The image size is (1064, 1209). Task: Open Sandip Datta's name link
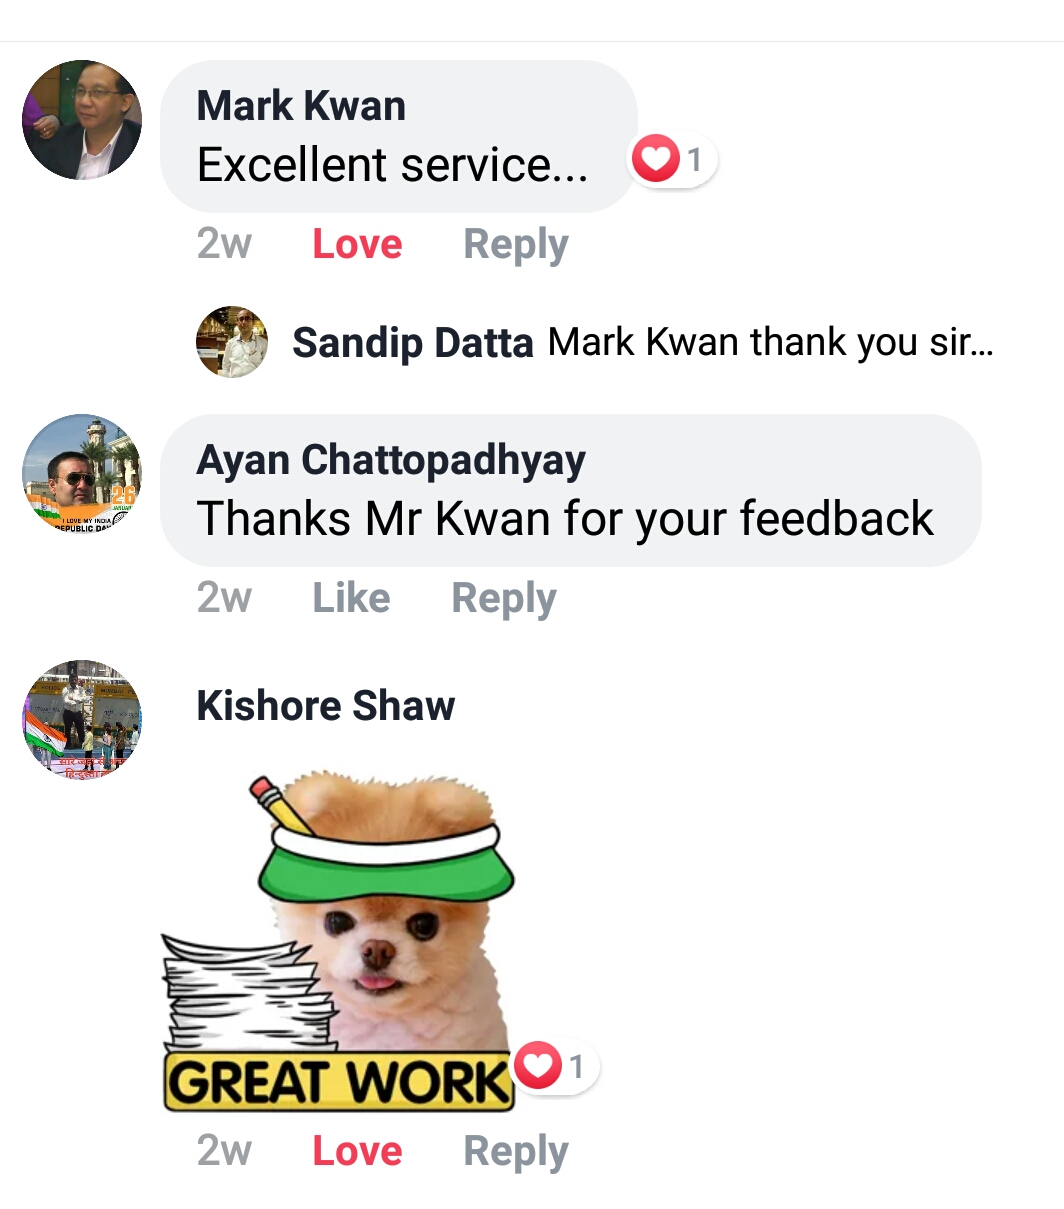coord(413,343)
